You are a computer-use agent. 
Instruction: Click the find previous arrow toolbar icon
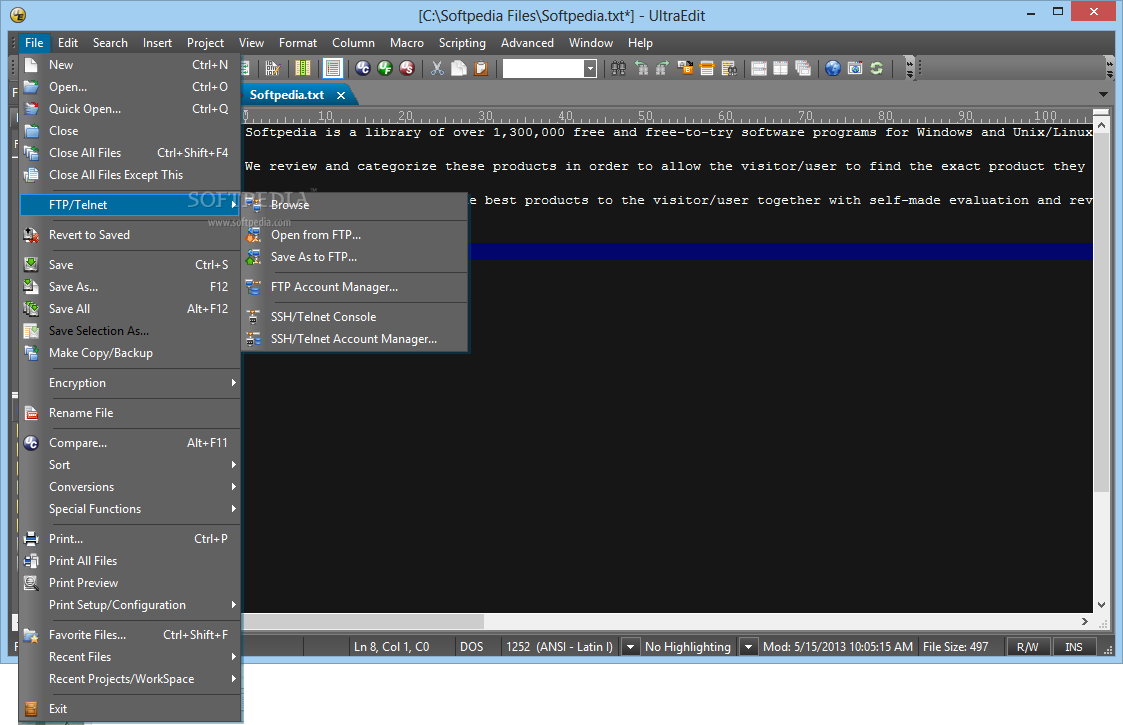coord(641,68)
